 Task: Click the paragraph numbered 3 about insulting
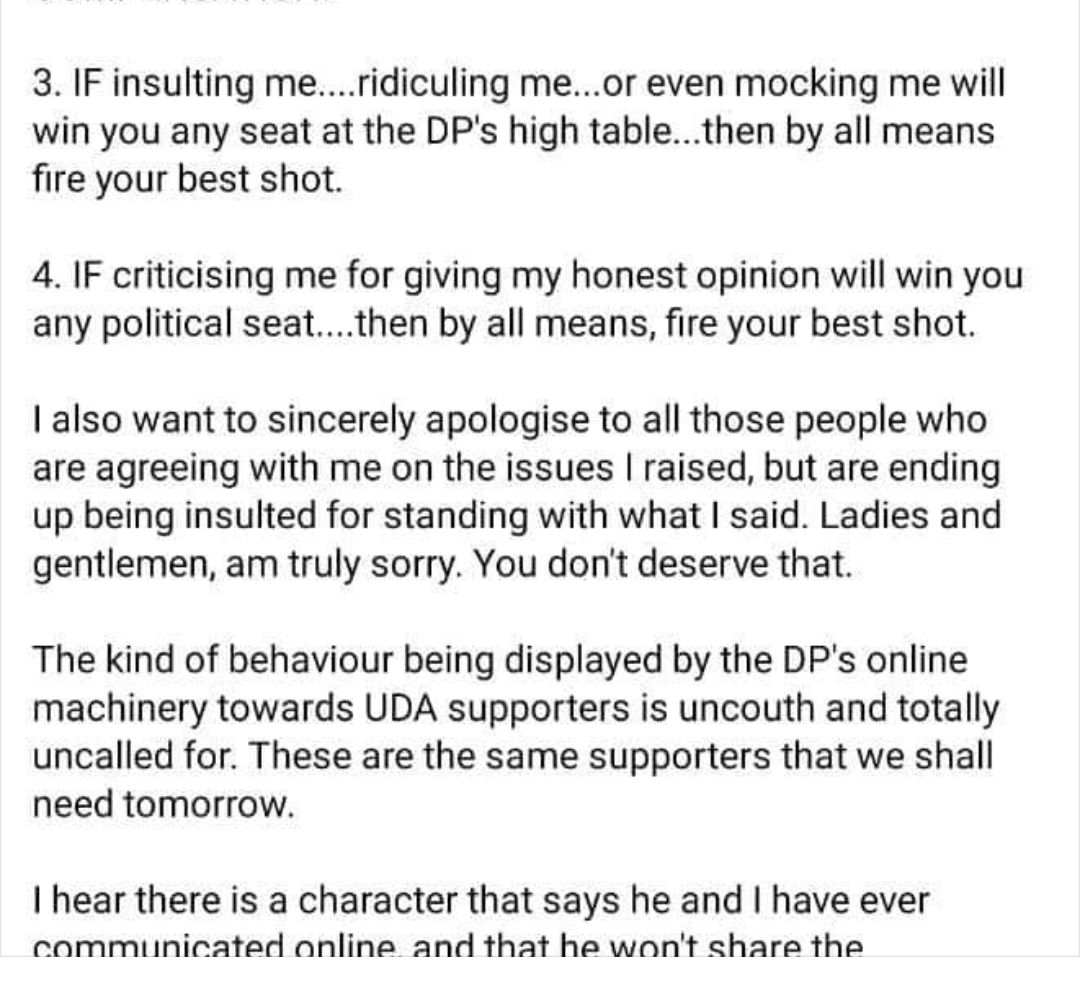click(519, 131)
